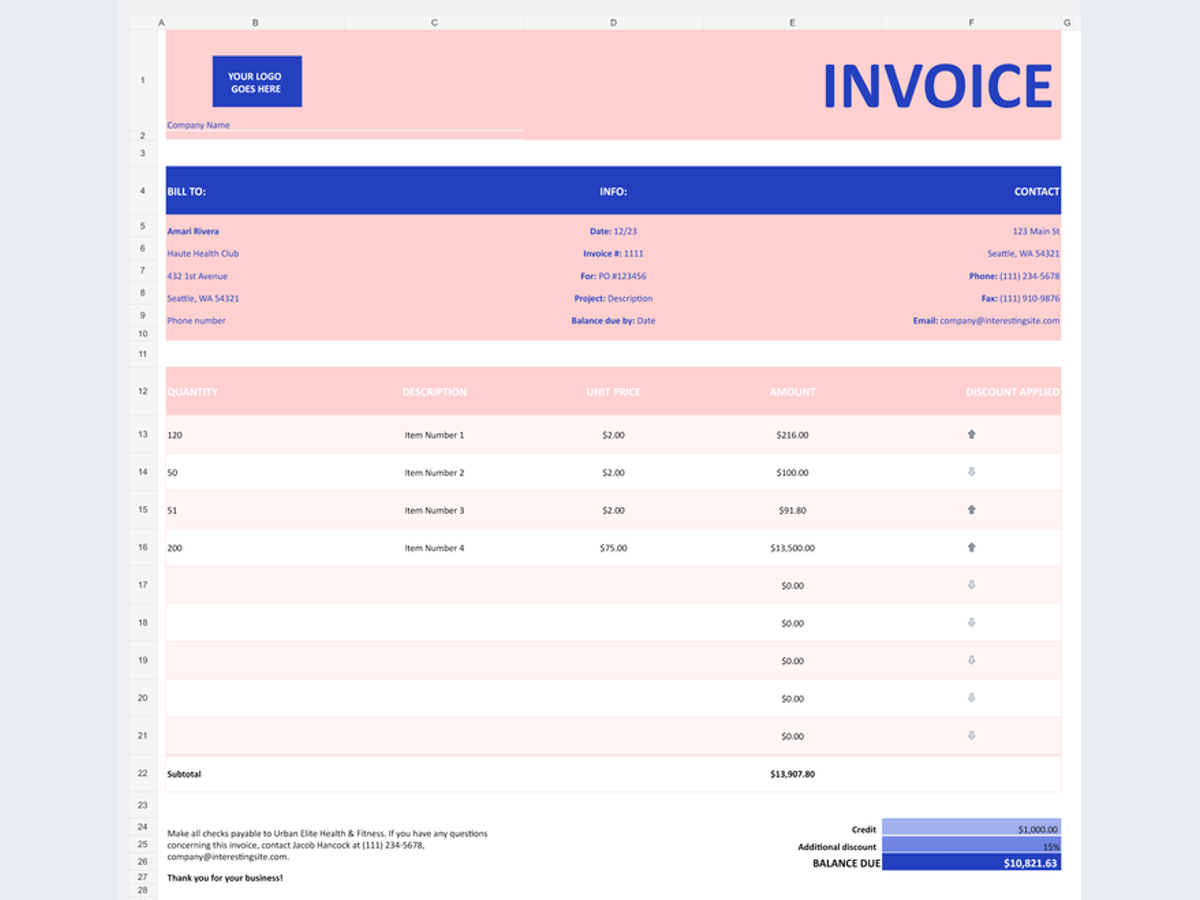Screen dimensions: 1200x900
Task: Click the down arrow icon in row 17
Action: coord(971,585)
